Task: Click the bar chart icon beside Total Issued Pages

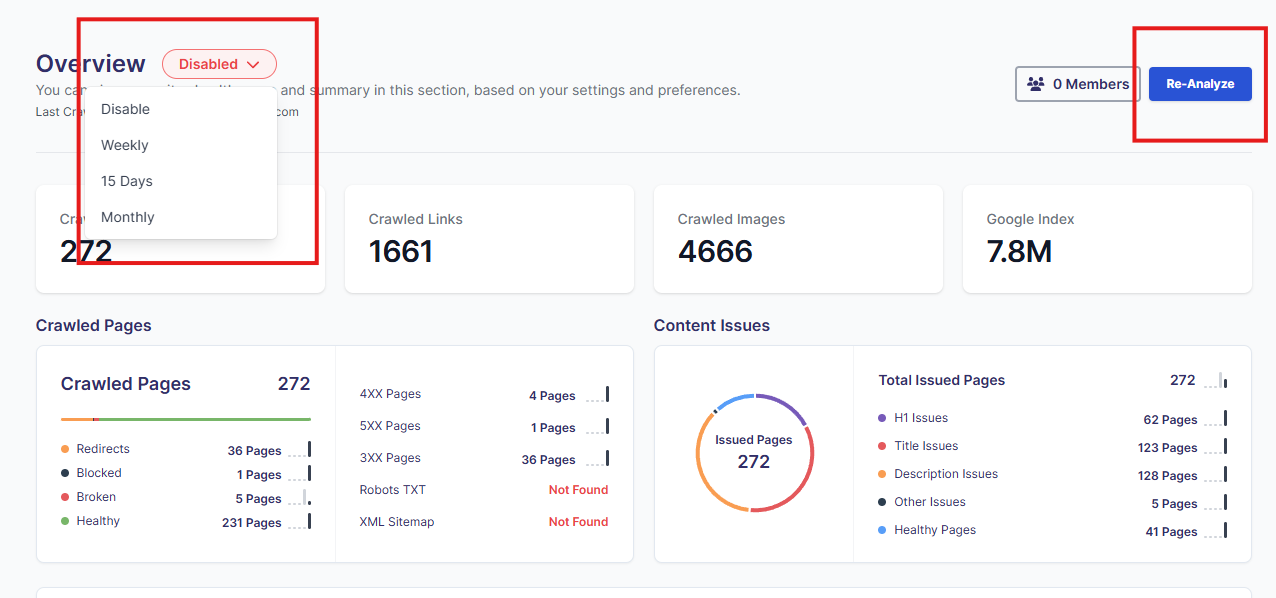Action: coord(1215,380)
